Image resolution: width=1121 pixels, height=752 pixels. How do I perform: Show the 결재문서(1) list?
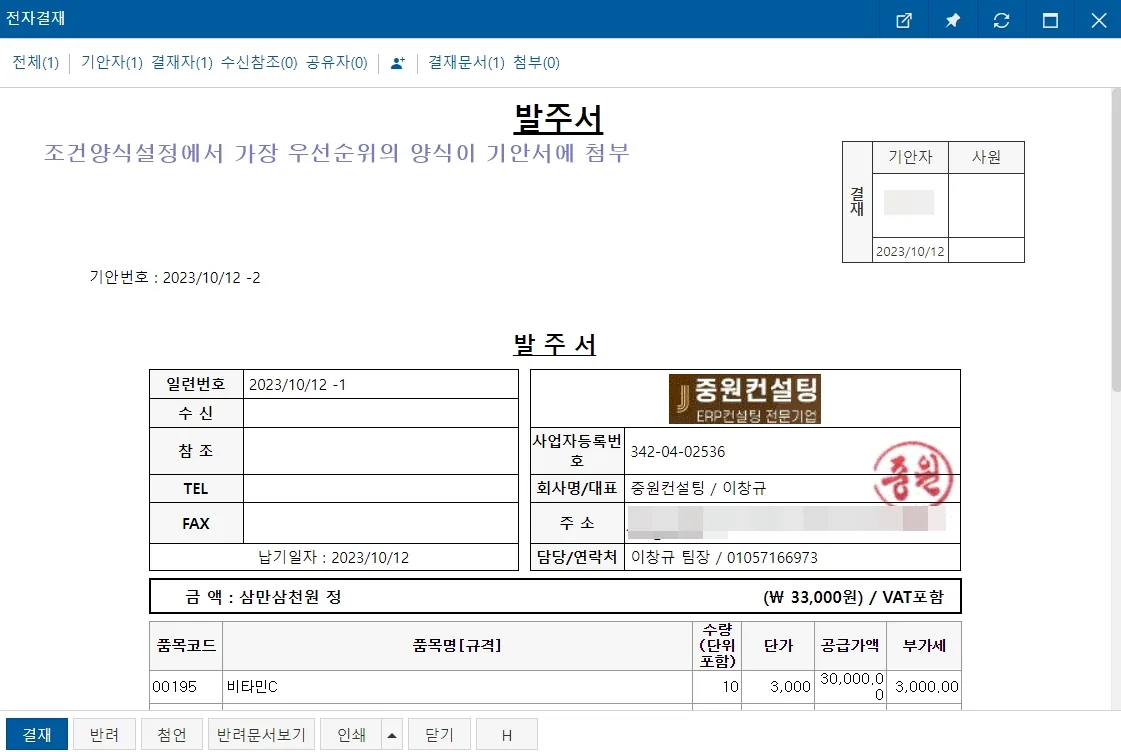466,63
